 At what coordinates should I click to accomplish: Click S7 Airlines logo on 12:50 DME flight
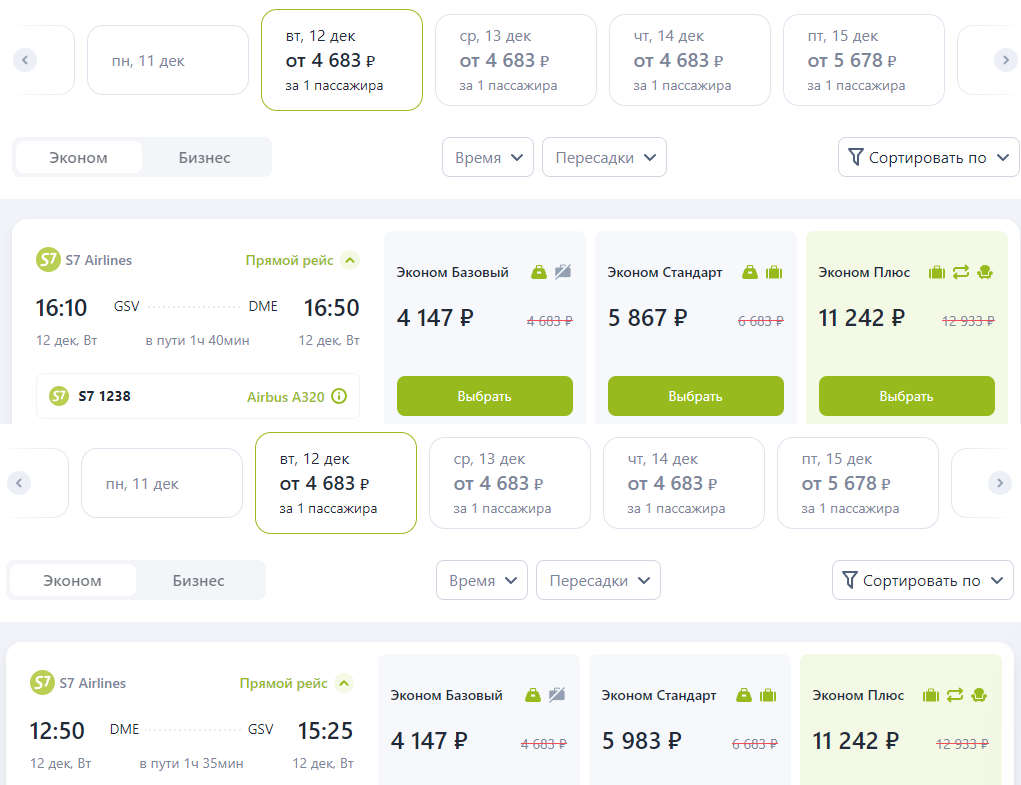(x=42, y=683)
